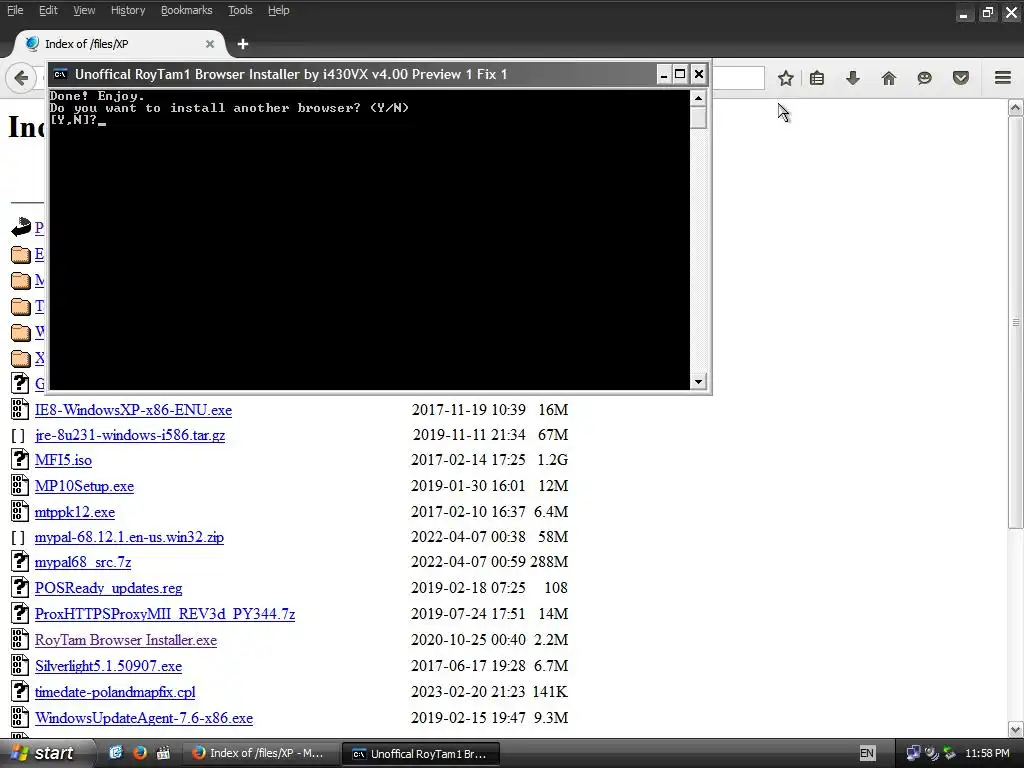Open the History menu
The width and height of the screenshot is (1024, 768).
pyautogui.click(x=128, y=10)
